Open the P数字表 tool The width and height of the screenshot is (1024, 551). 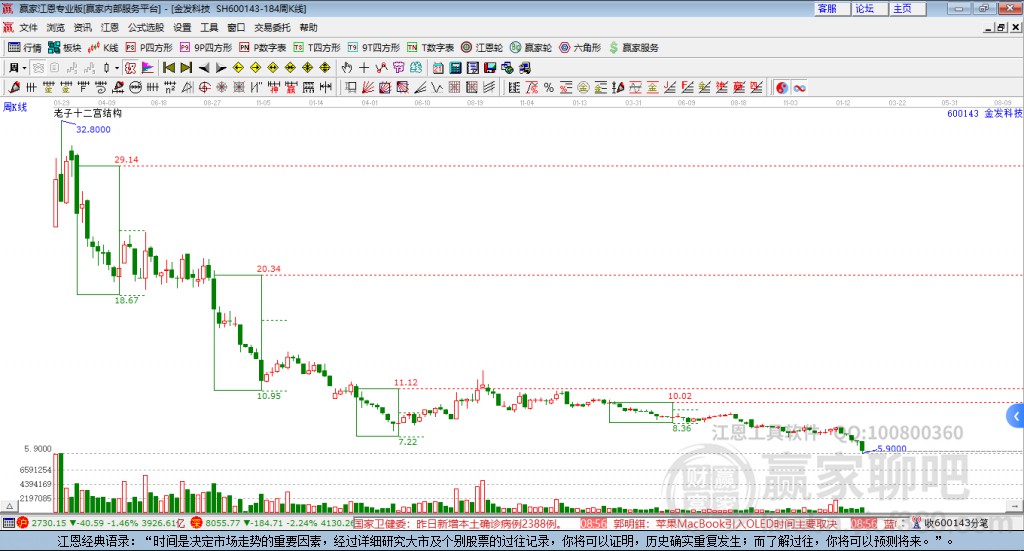[263, 48]
